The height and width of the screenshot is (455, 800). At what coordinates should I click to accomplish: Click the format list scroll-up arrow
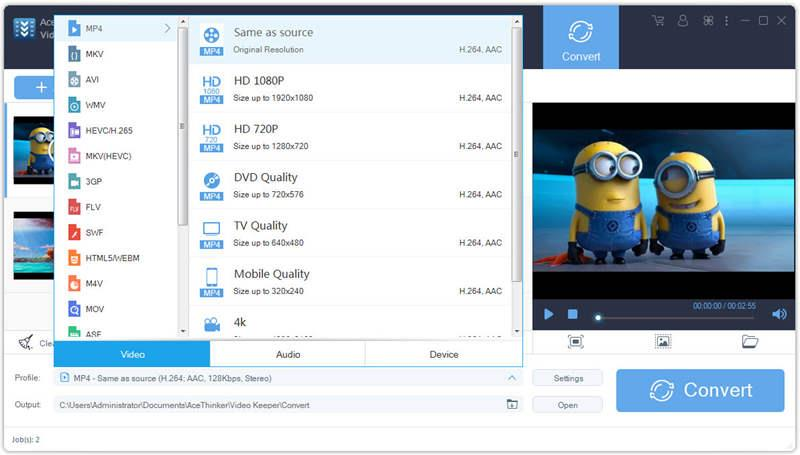(x=183, y=21)
